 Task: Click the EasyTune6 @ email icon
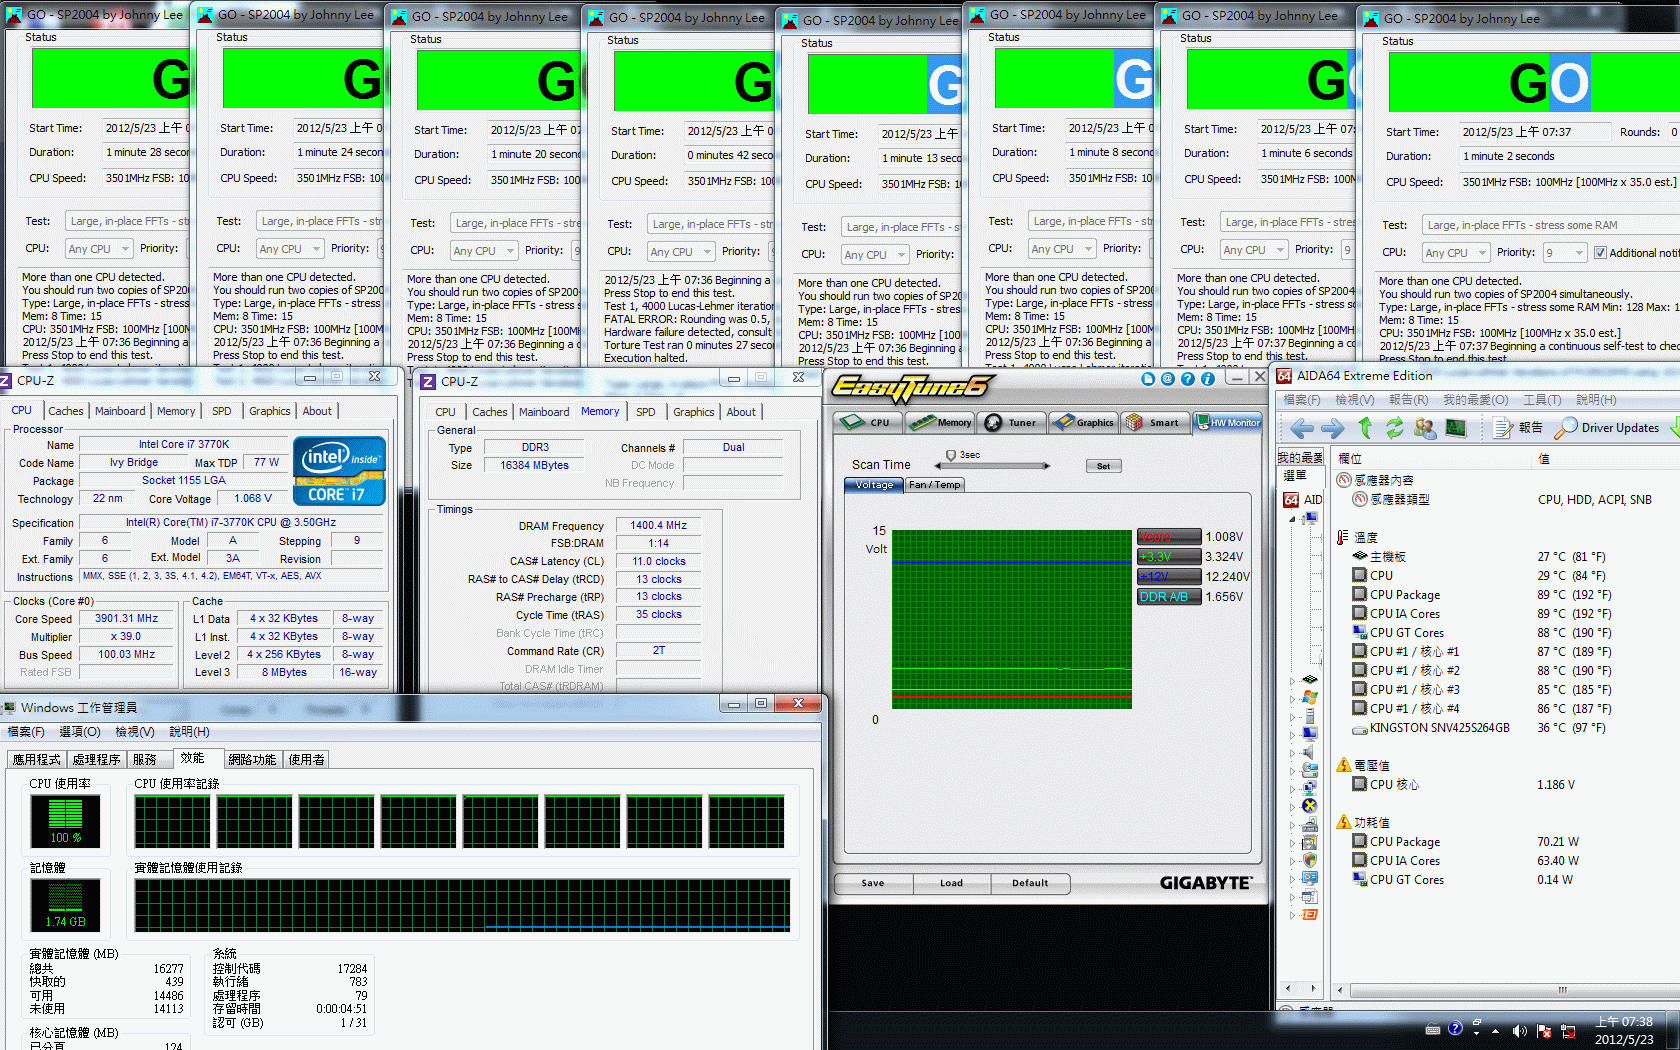tap(1167, 379)
